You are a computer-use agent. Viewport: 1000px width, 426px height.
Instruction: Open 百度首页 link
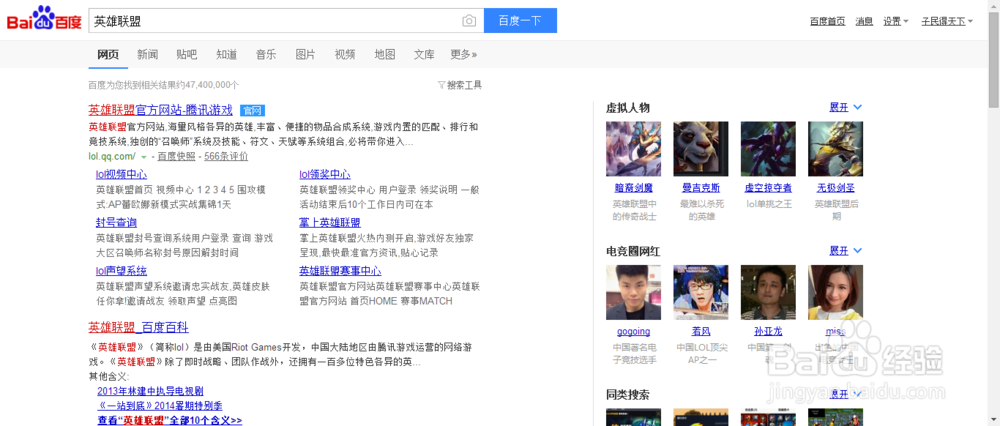pos(828,21)
